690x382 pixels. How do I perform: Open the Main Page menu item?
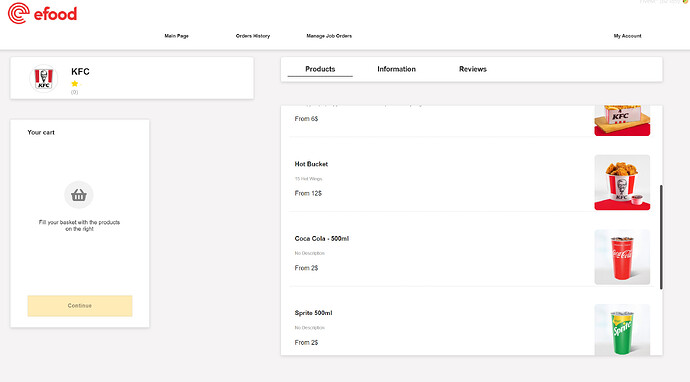coord(176,36)
